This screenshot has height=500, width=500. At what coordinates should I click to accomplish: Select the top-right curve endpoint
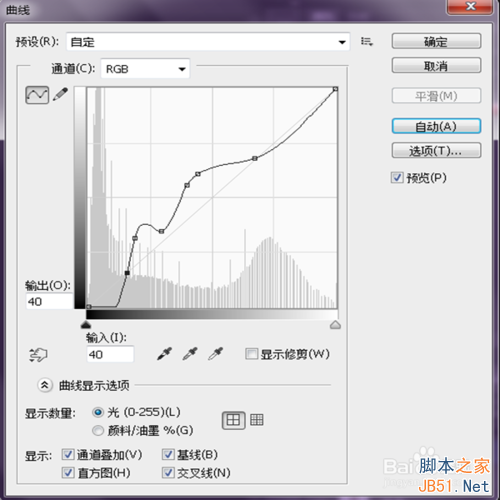335,89
